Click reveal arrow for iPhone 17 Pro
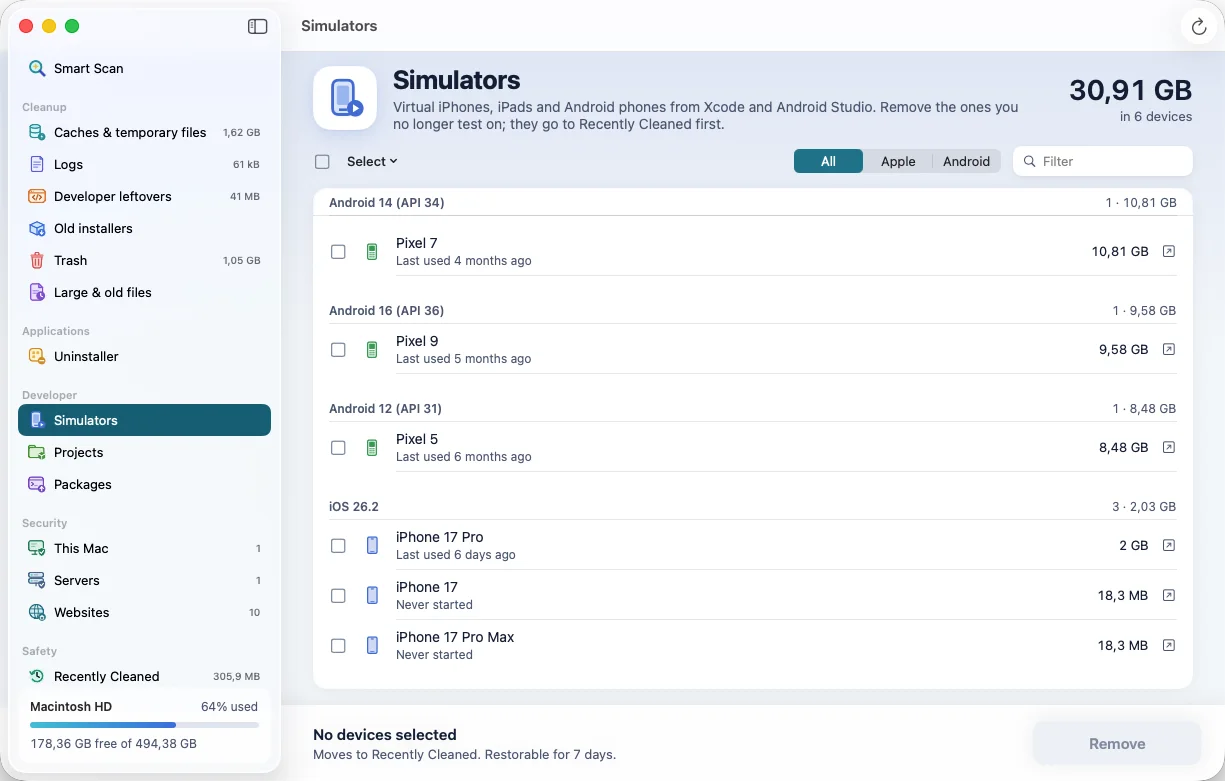The height and width of the screenshot is (781, 1225). 1168,545
